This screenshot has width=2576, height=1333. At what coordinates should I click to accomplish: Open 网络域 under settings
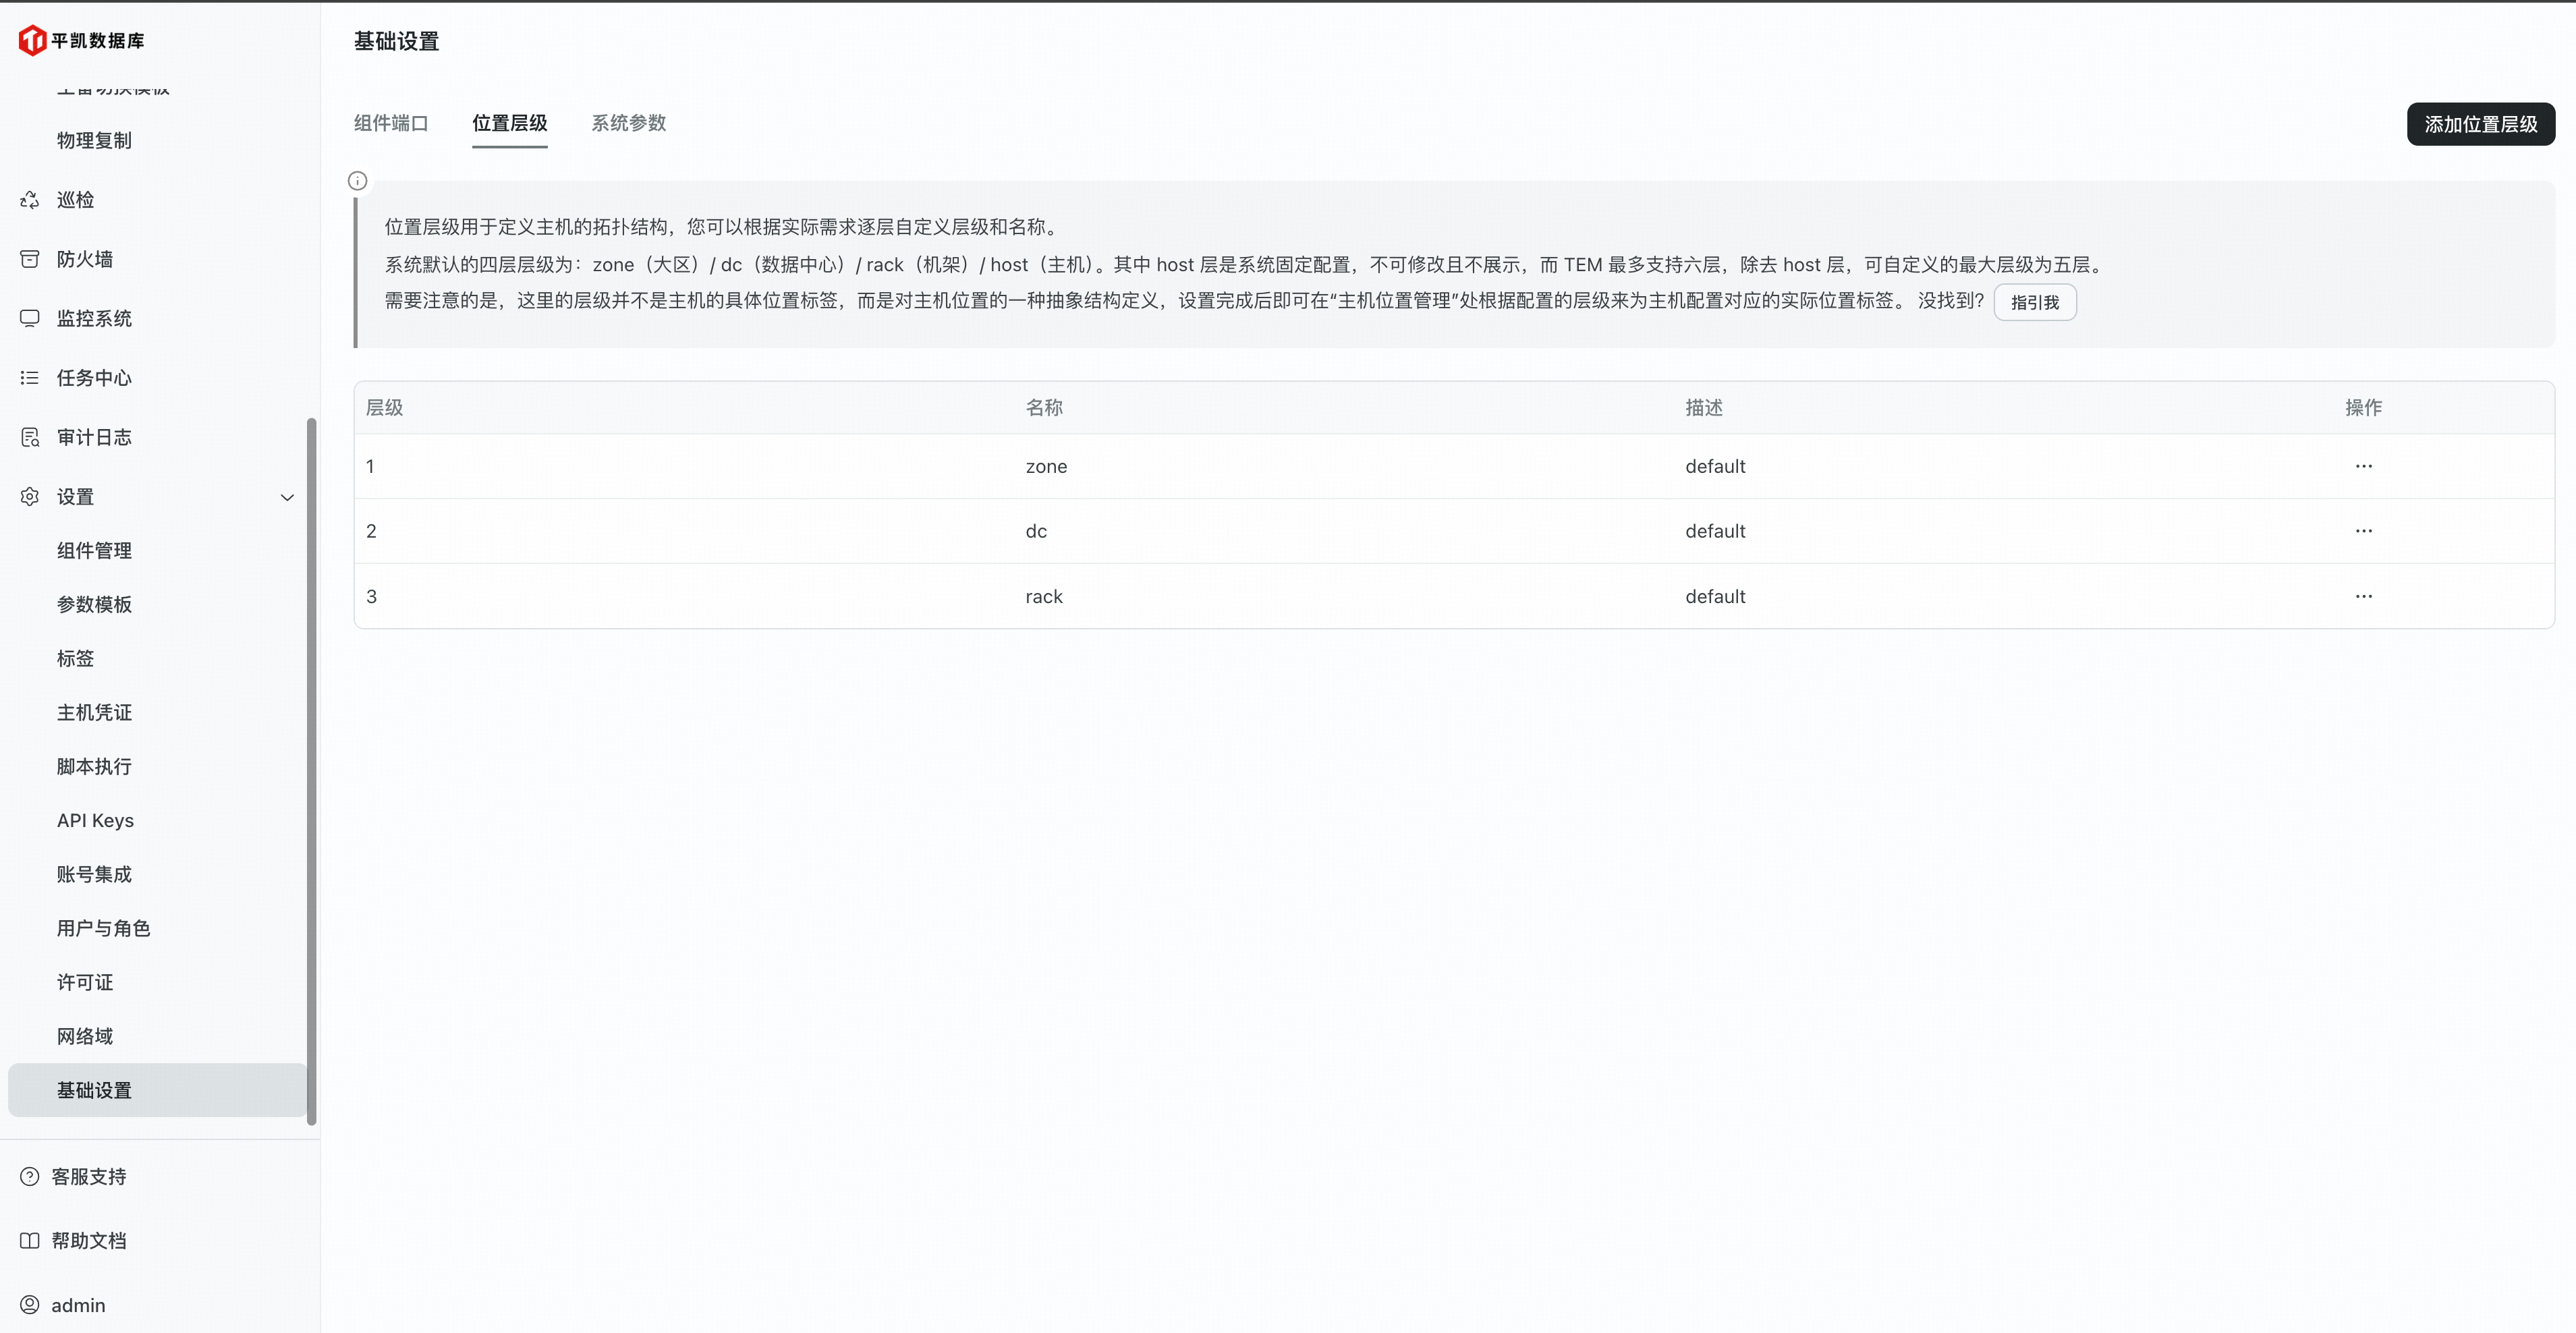84,1037
